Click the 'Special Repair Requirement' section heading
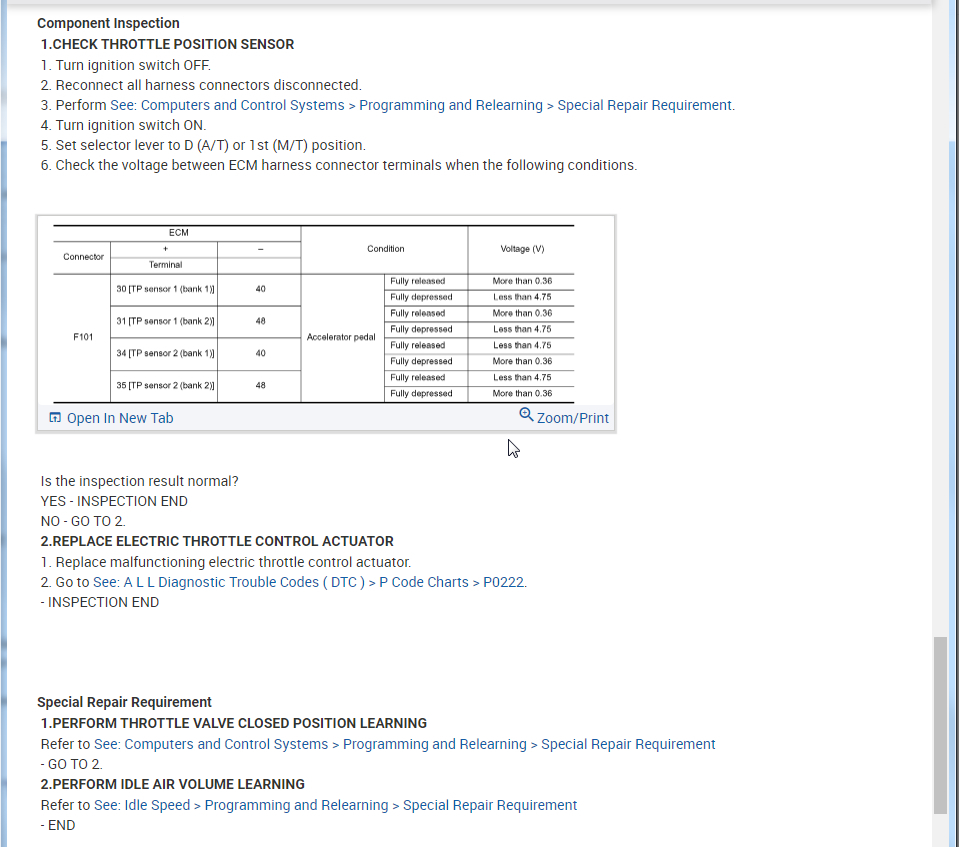 [x=124, y=702]
